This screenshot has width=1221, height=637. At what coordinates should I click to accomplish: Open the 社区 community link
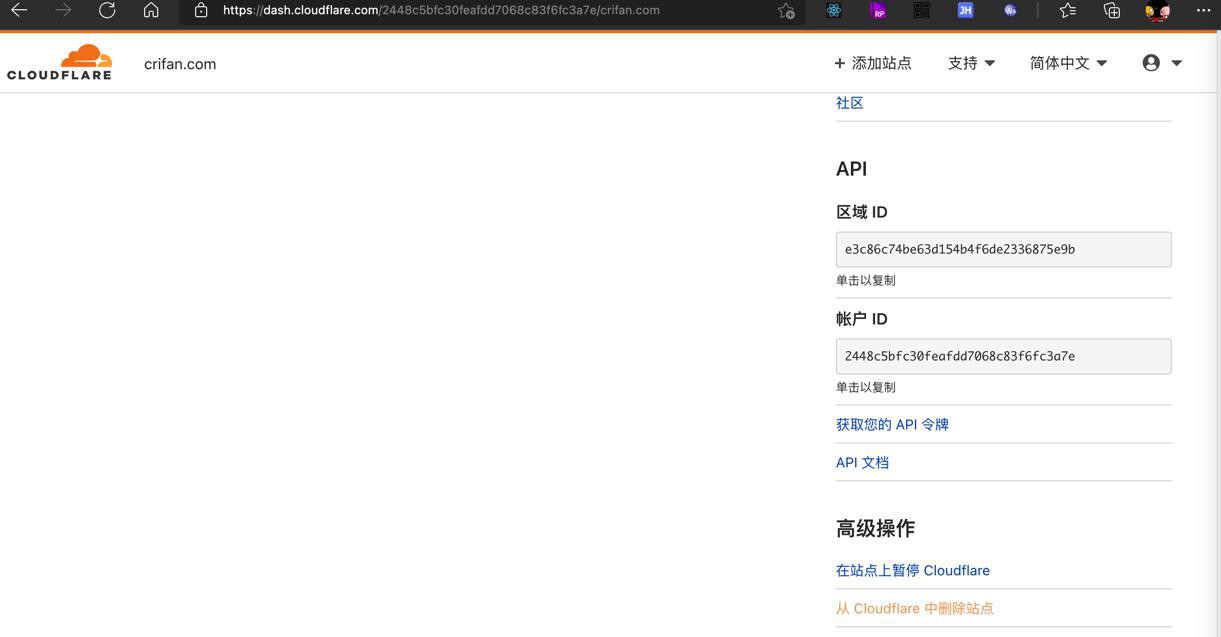click(x=849, y=103)
